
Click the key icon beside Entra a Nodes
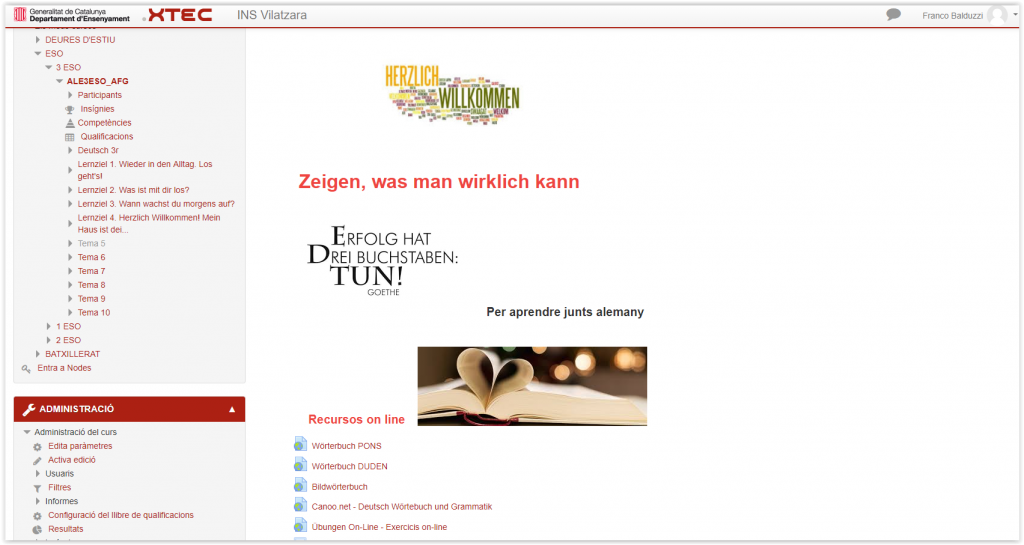click(x=26, y=368)
